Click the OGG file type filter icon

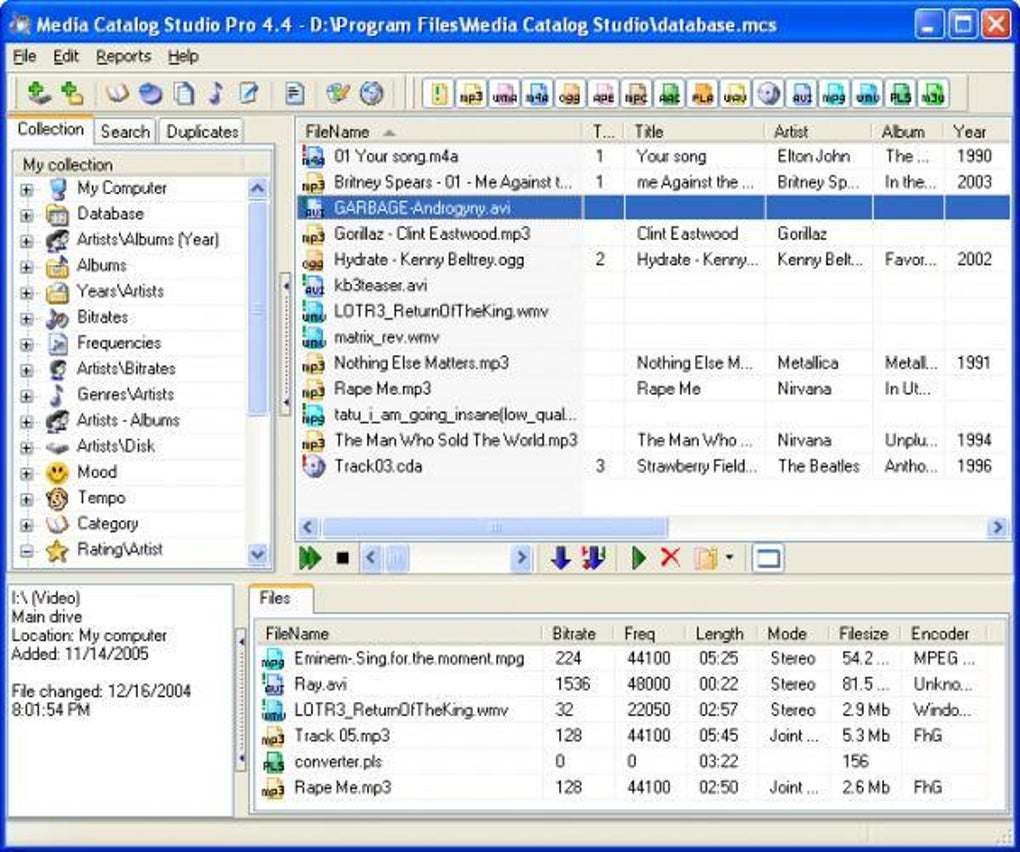[569, 94]
